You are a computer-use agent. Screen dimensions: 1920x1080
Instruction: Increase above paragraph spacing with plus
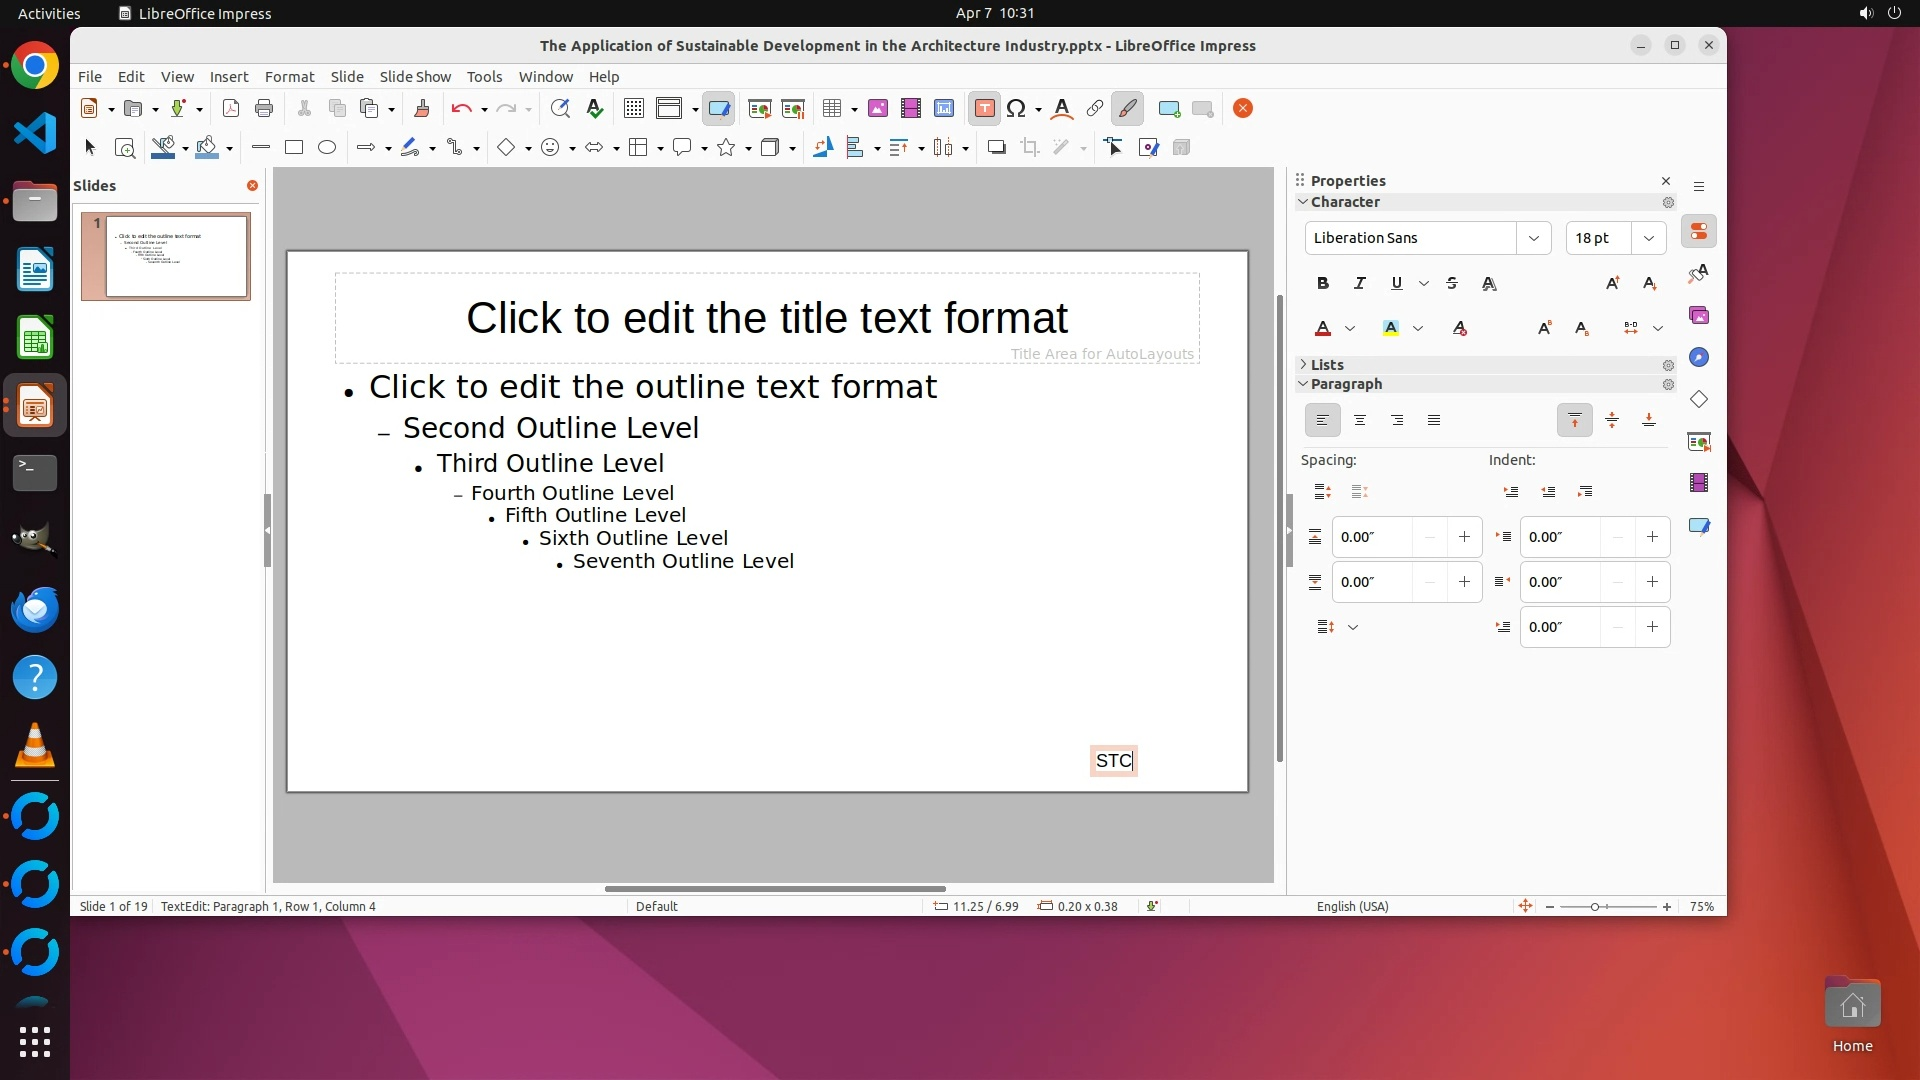tap(1464, 537)
